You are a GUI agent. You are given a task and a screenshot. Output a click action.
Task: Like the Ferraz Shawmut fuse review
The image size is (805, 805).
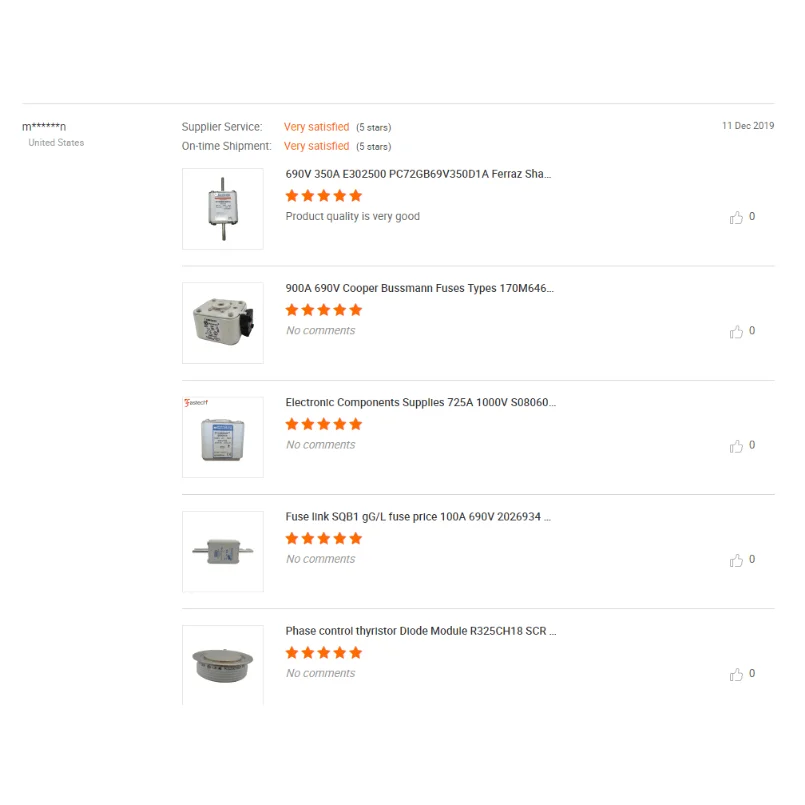click(x=737, y=217)
